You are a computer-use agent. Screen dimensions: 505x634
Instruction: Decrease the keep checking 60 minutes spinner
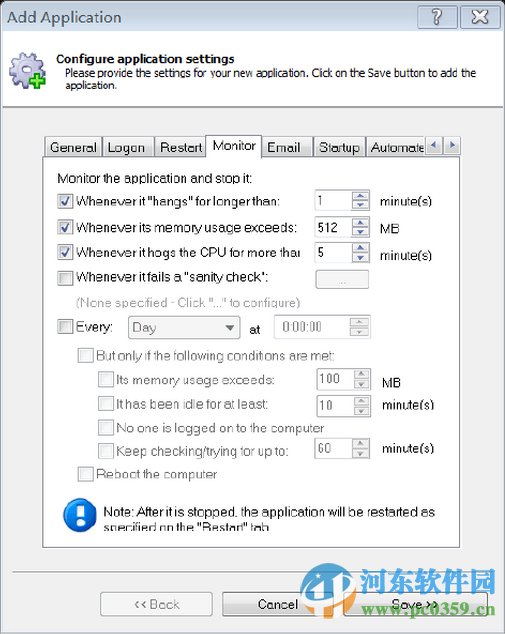click(x=360, y=453)
